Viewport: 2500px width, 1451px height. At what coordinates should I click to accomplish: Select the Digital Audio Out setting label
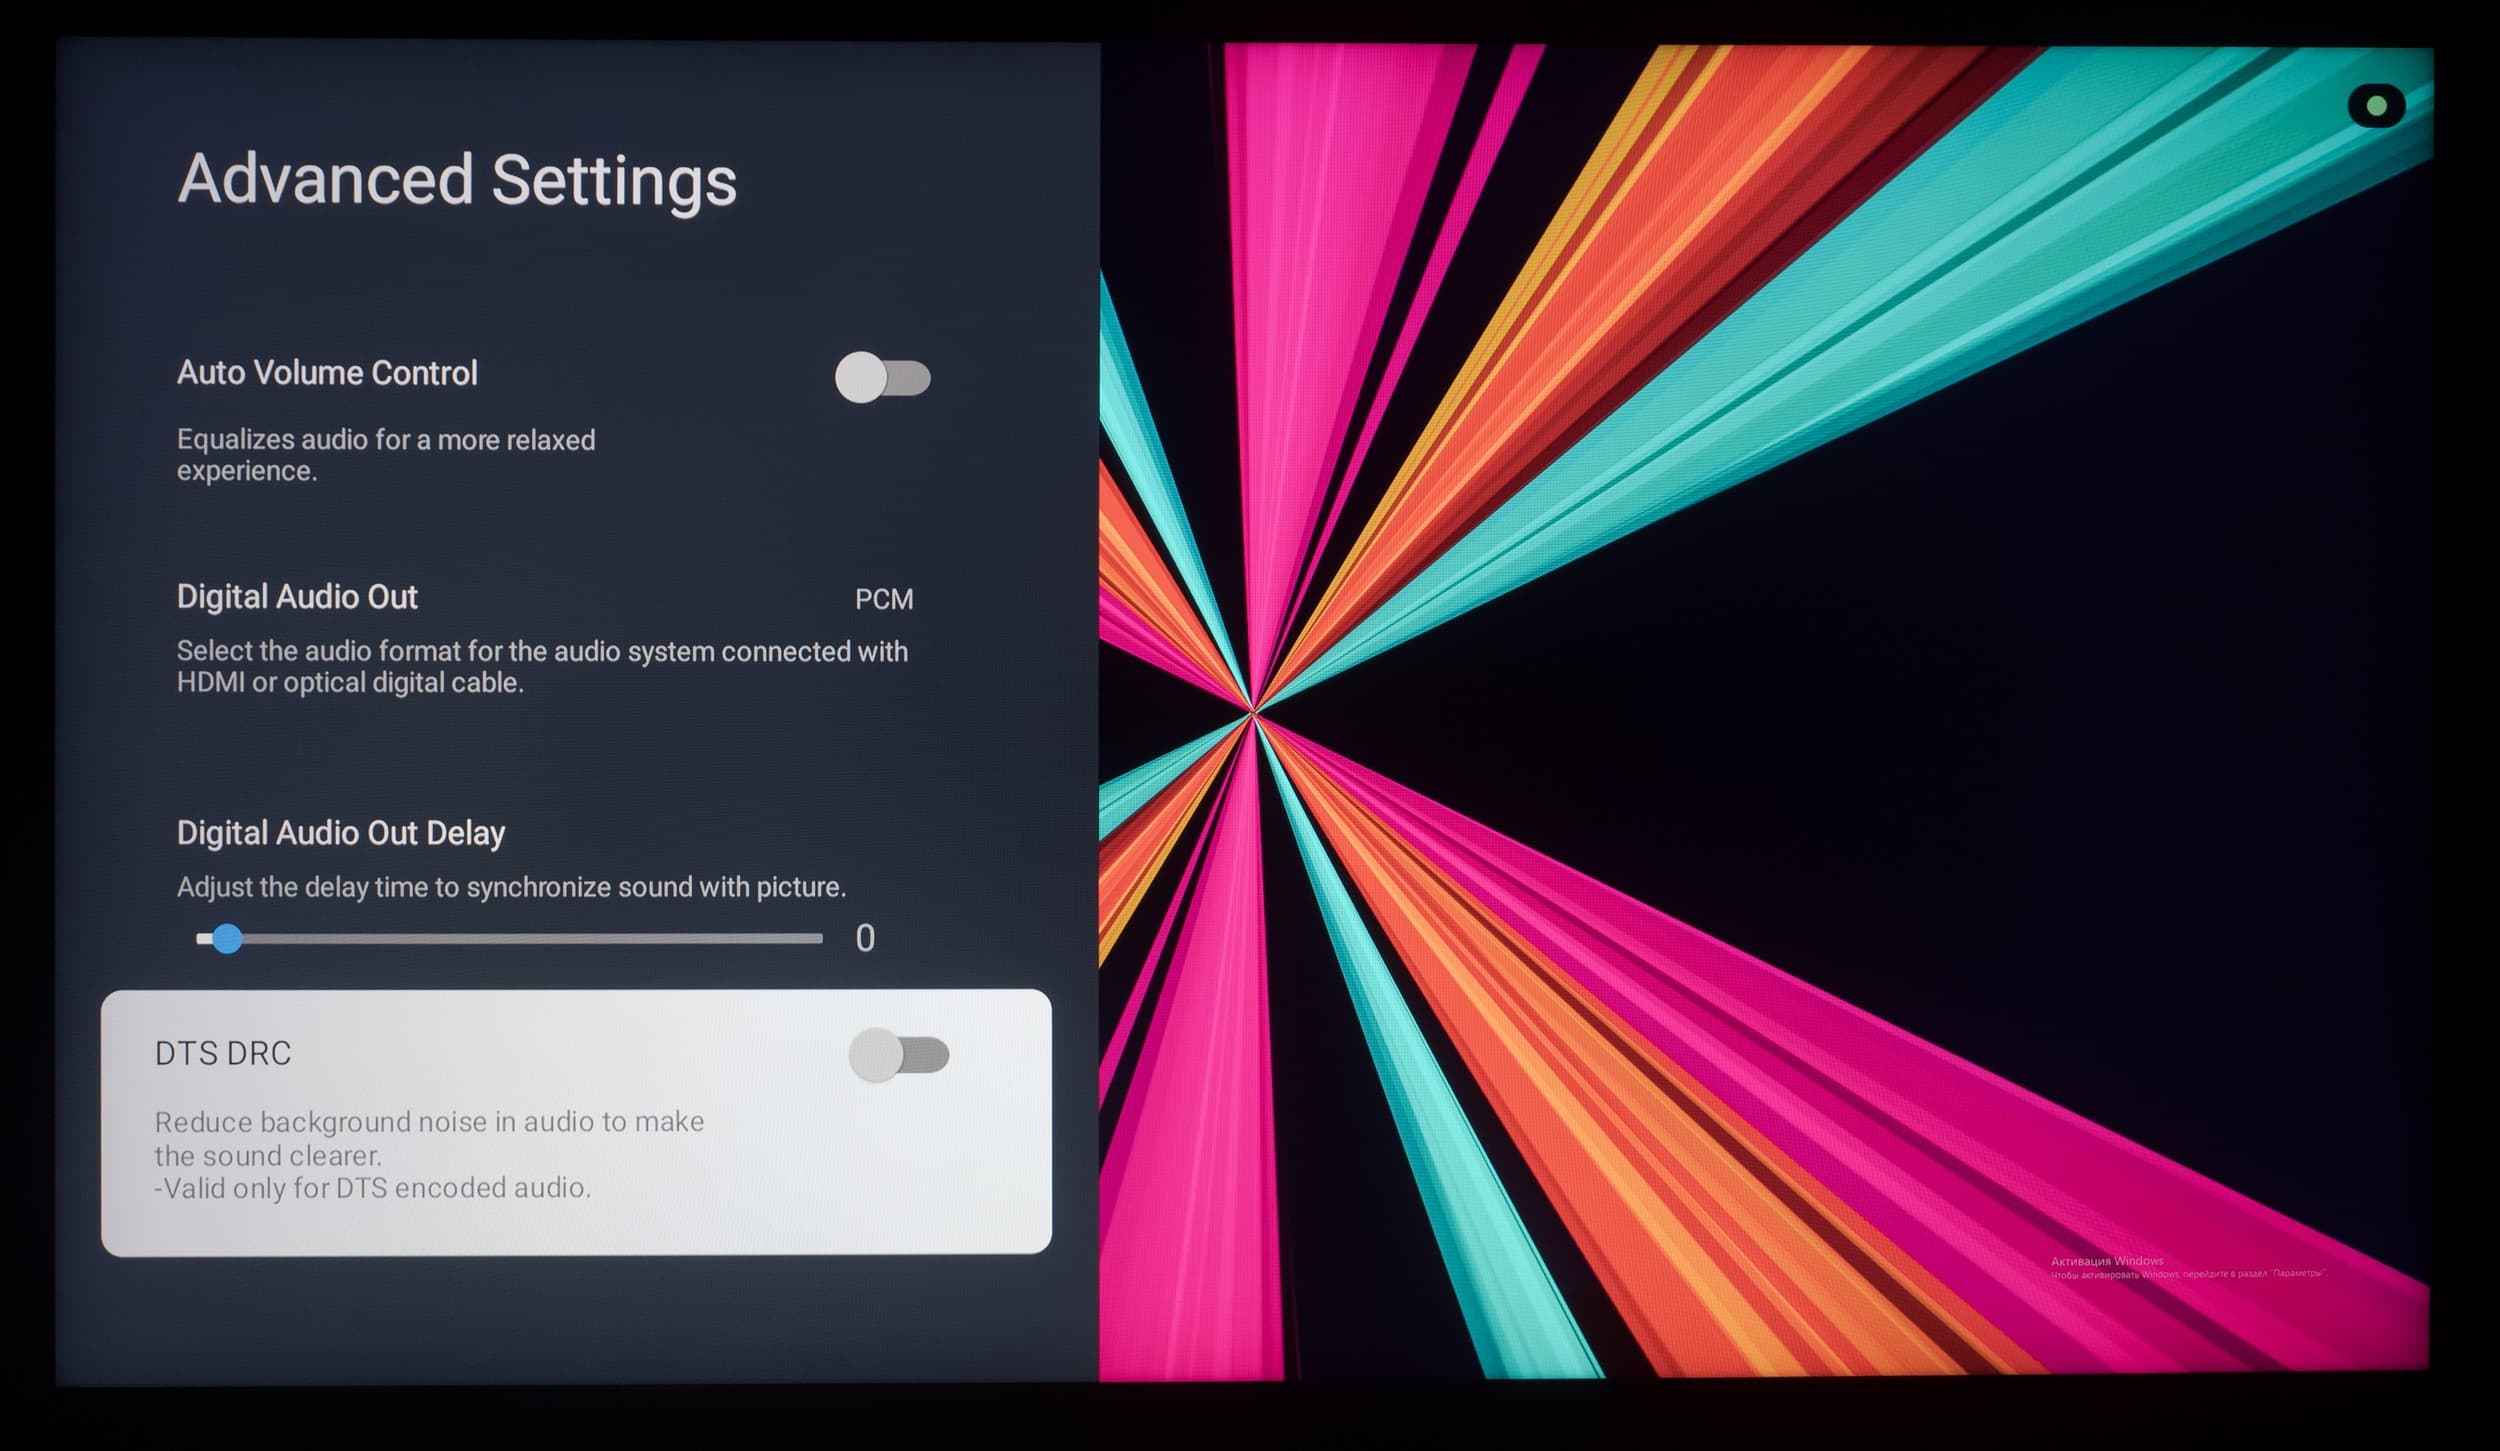tap(297, 597)
